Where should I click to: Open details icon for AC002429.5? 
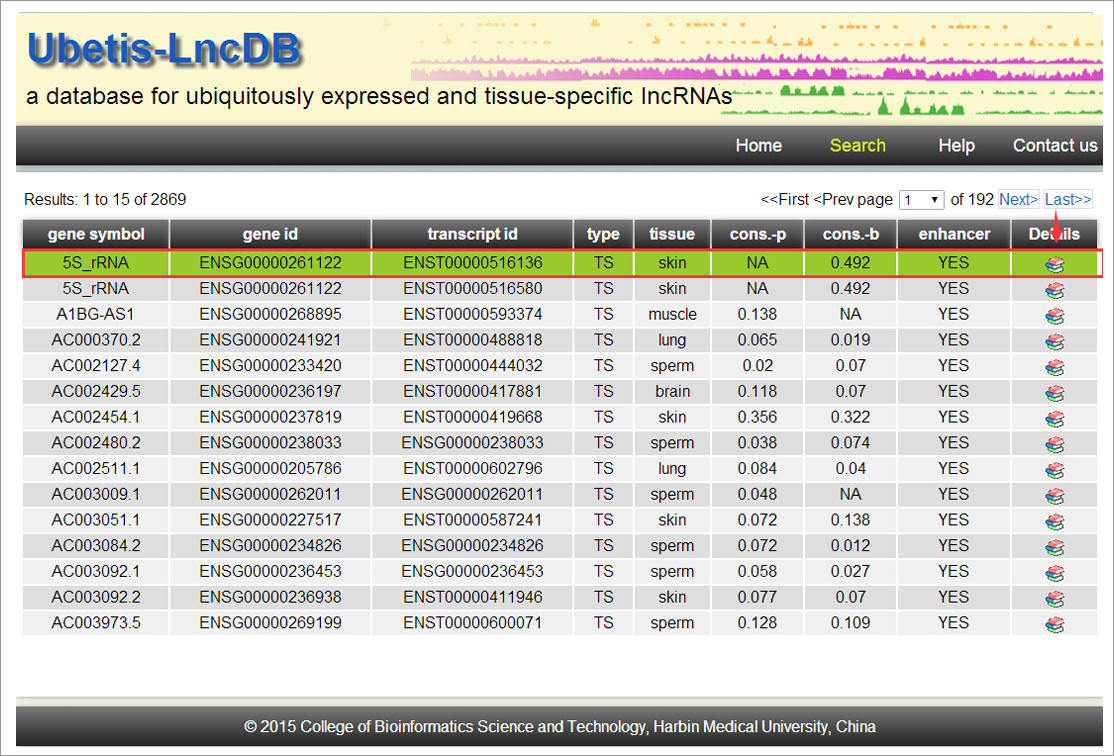(x=1054, y=392)
